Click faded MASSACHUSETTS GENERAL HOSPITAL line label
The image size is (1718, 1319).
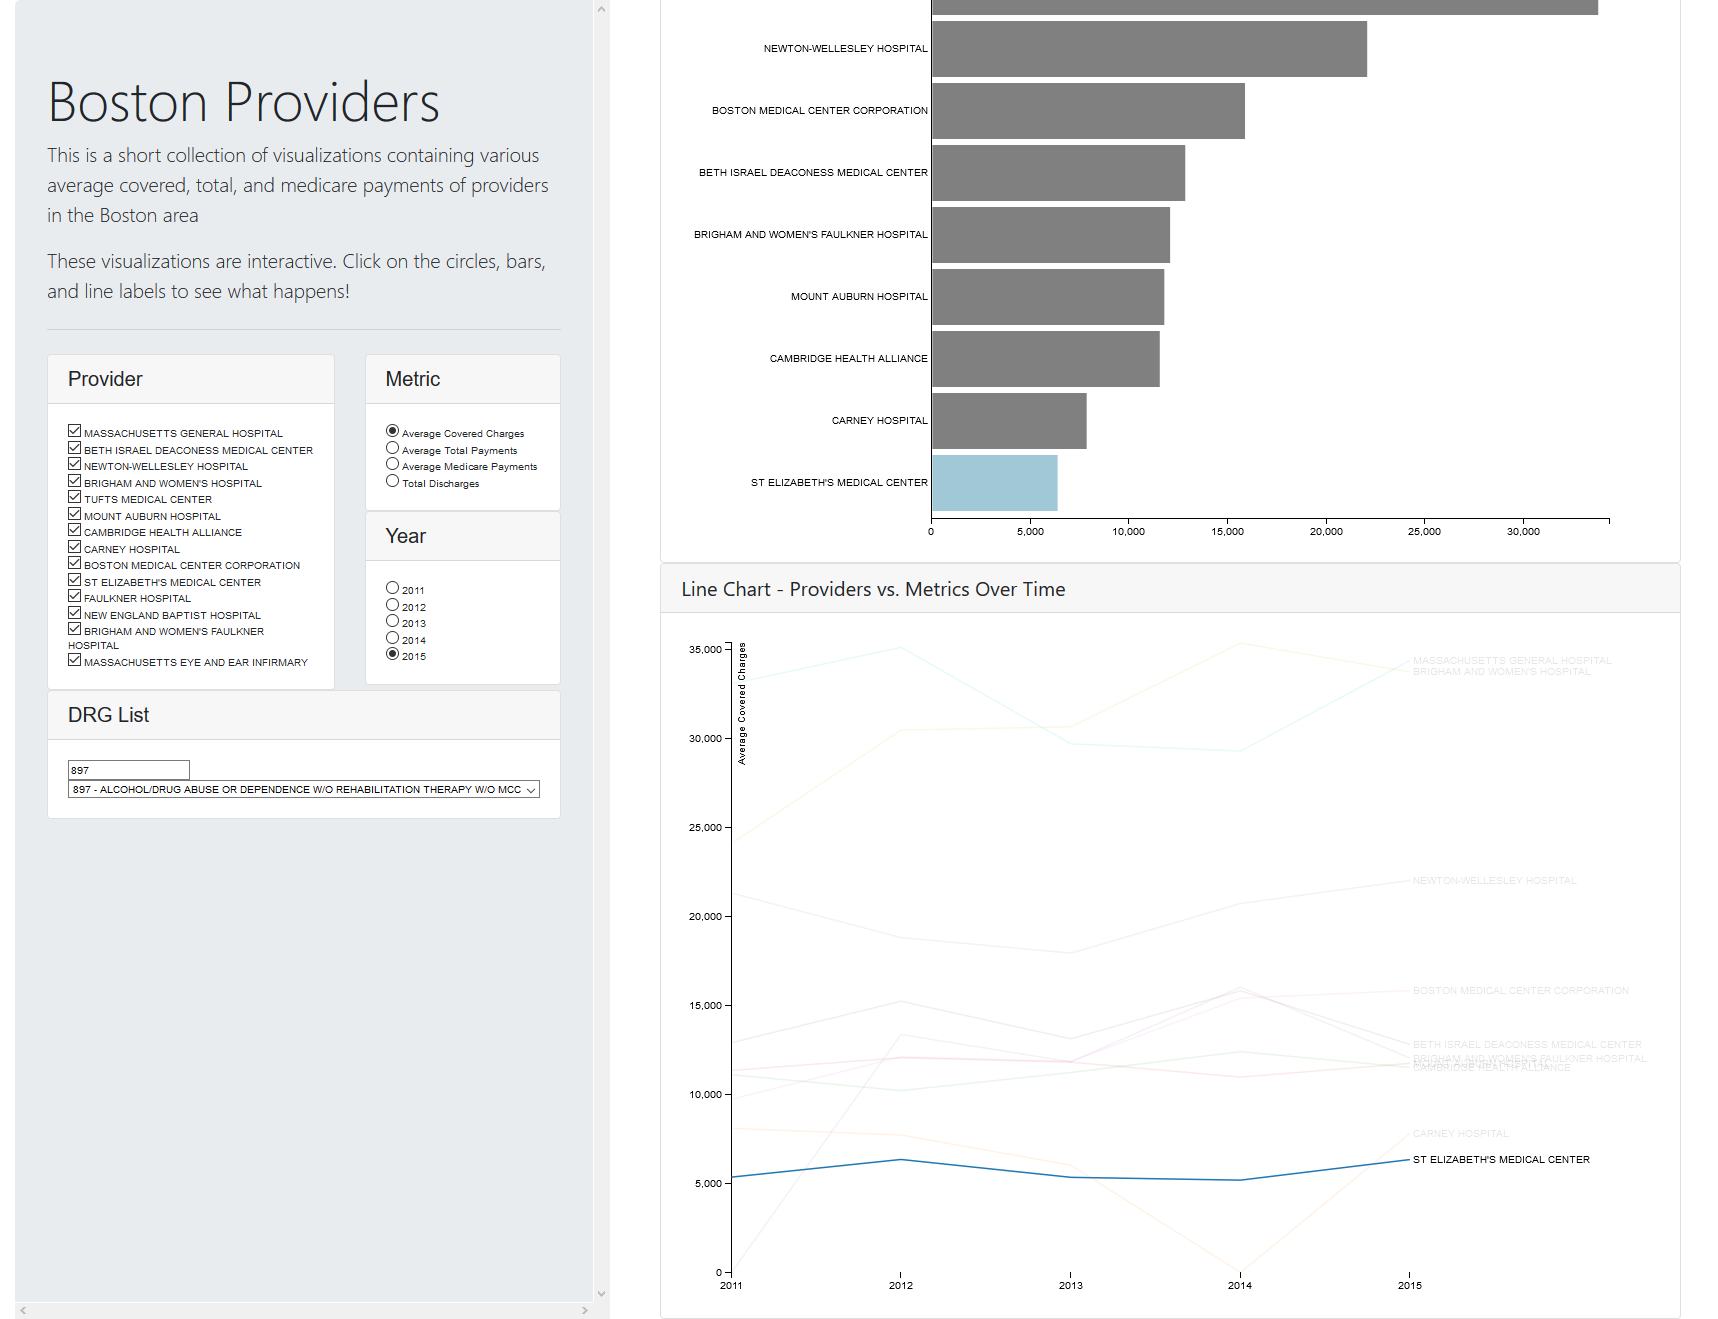(x=1512, y=661)
